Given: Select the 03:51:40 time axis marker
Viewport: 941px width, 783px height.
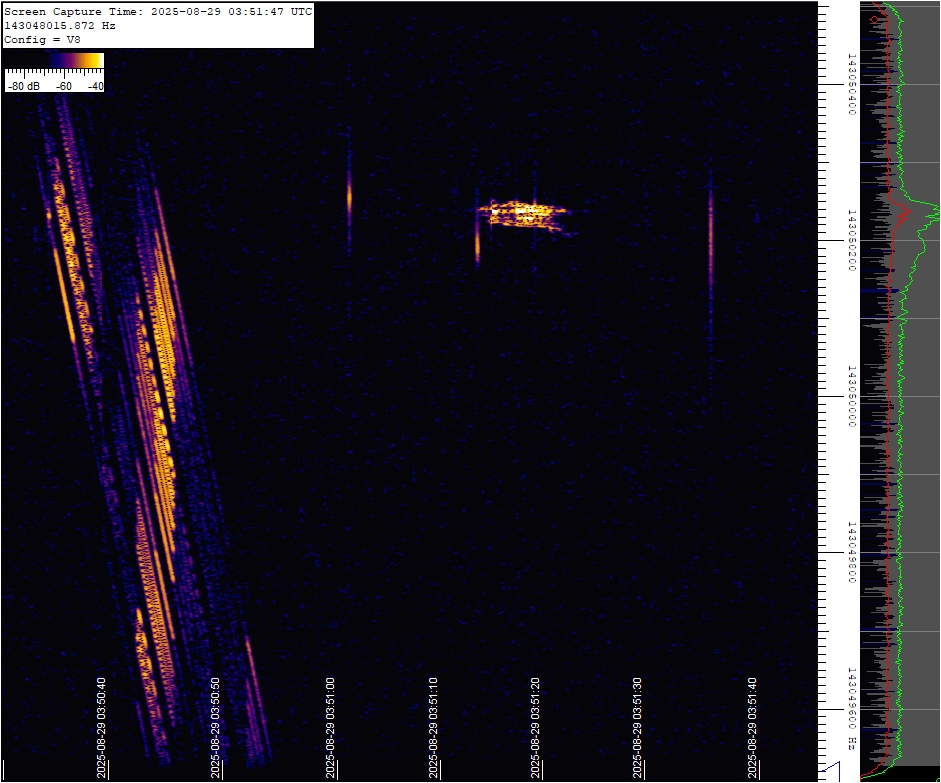Looking at the screenshot, I should 752,728.
